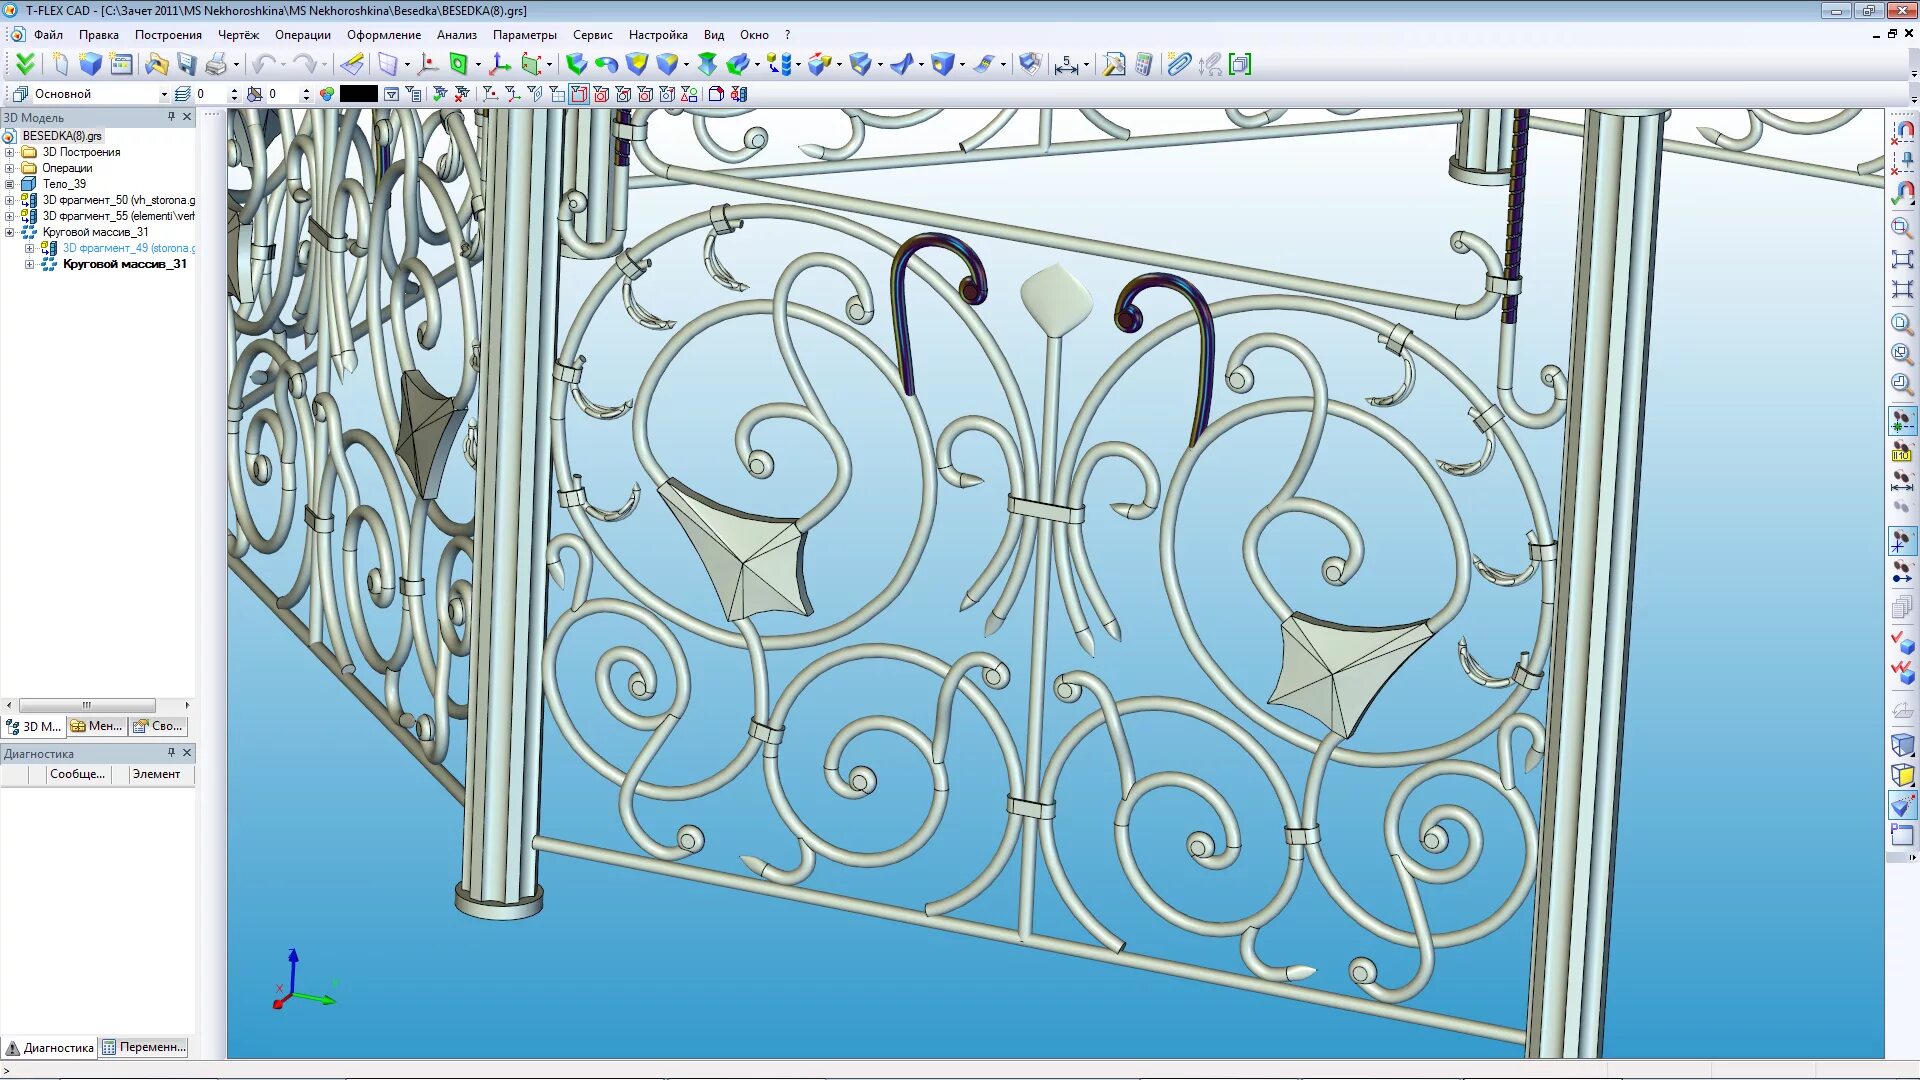Click the black color swatch
1920x1080 pixels.
(358, 94)
